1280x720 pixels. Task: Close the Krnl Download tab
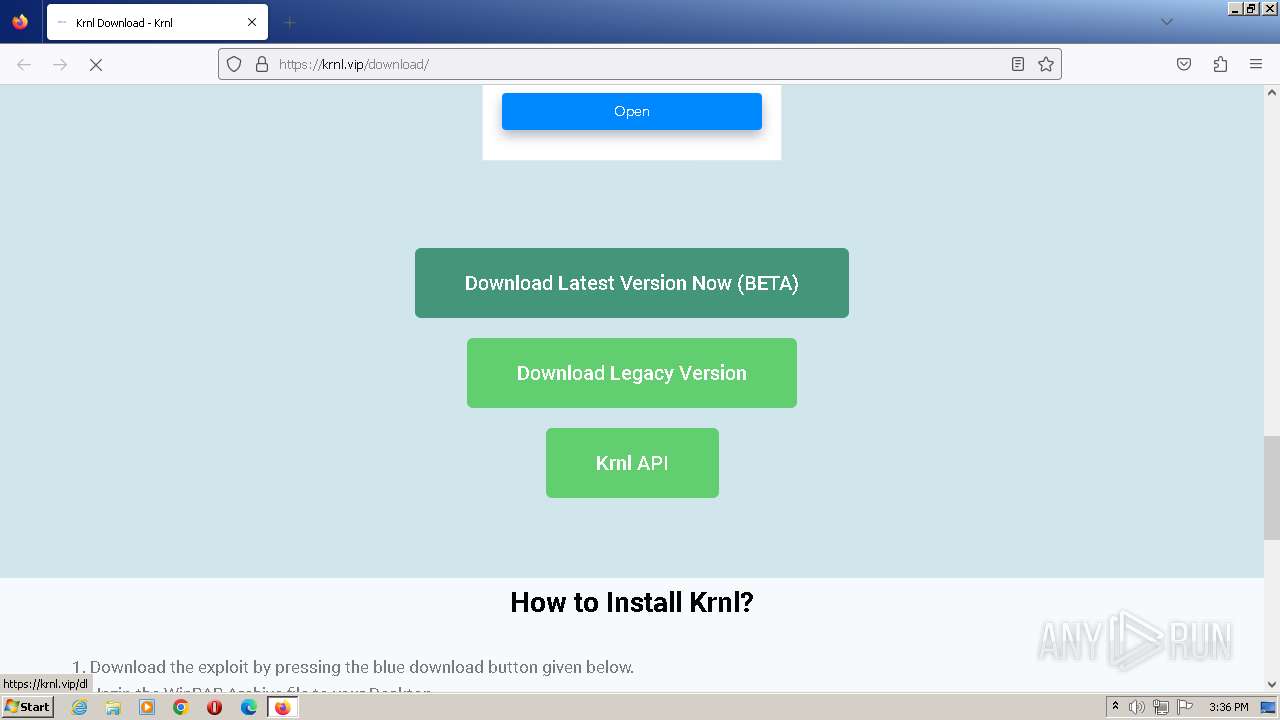252,22
